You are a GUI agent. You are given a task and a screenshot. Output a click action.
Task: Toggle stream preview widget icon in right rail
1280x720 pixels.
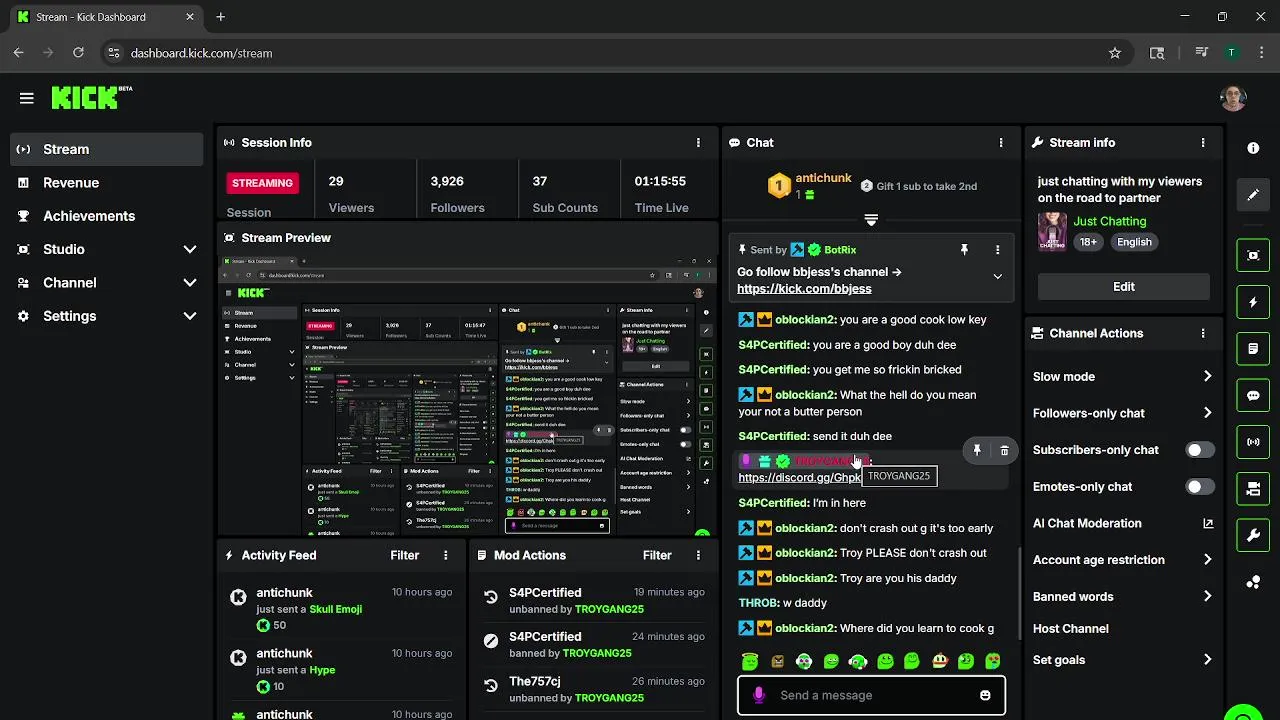pyautogui.click(x=1253, y=255)
